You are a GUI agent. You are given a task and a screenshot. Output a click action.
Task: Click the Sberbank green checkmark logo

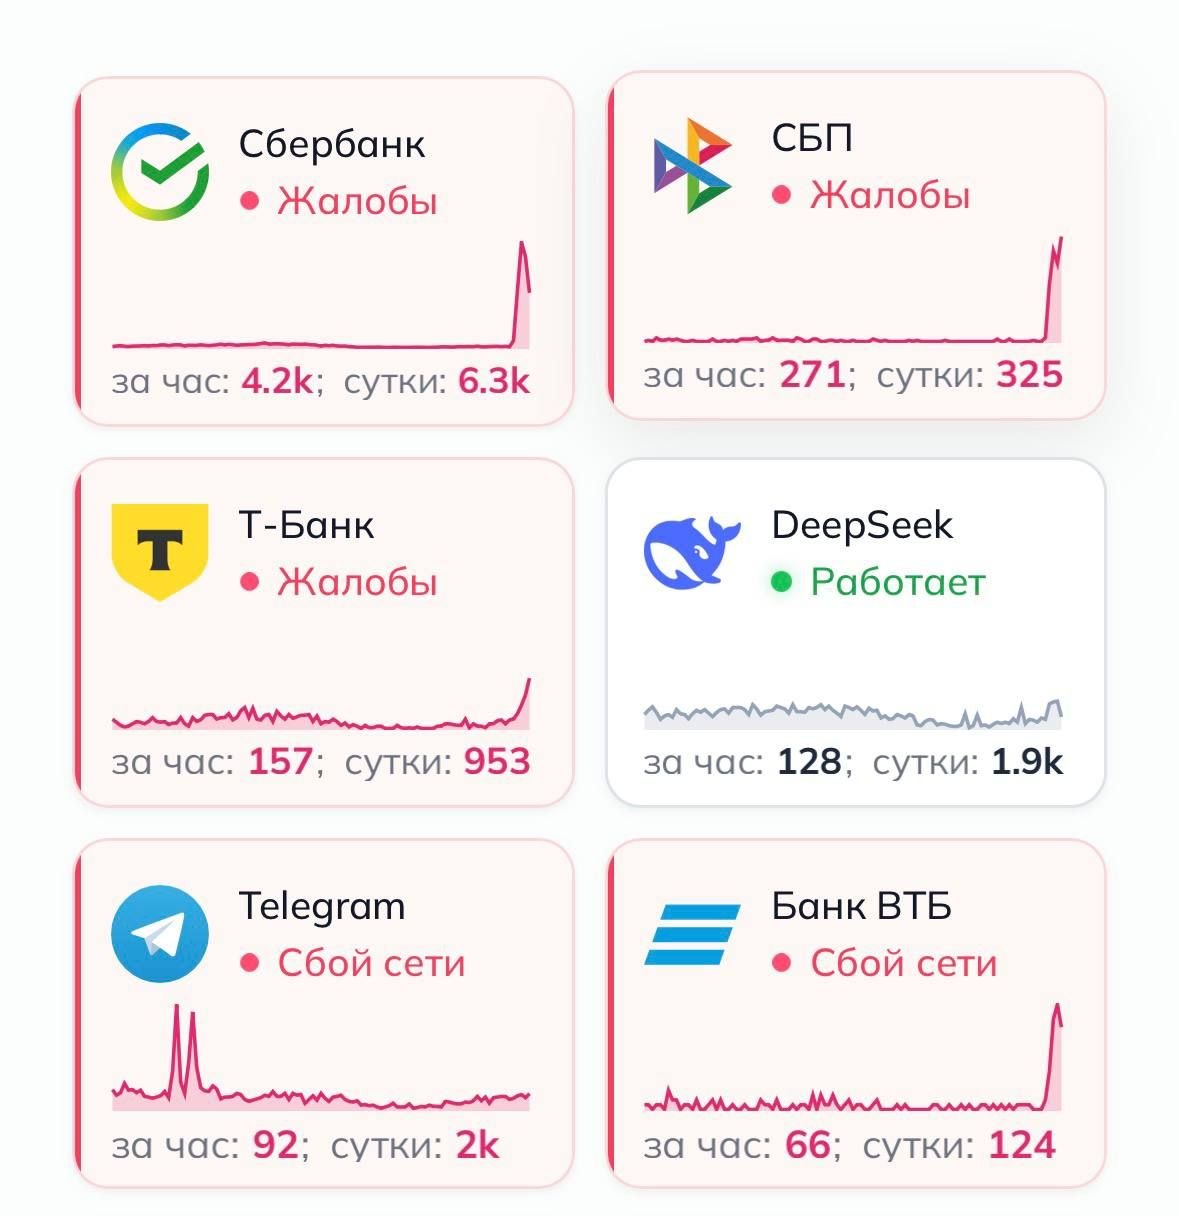click(160, 171)
